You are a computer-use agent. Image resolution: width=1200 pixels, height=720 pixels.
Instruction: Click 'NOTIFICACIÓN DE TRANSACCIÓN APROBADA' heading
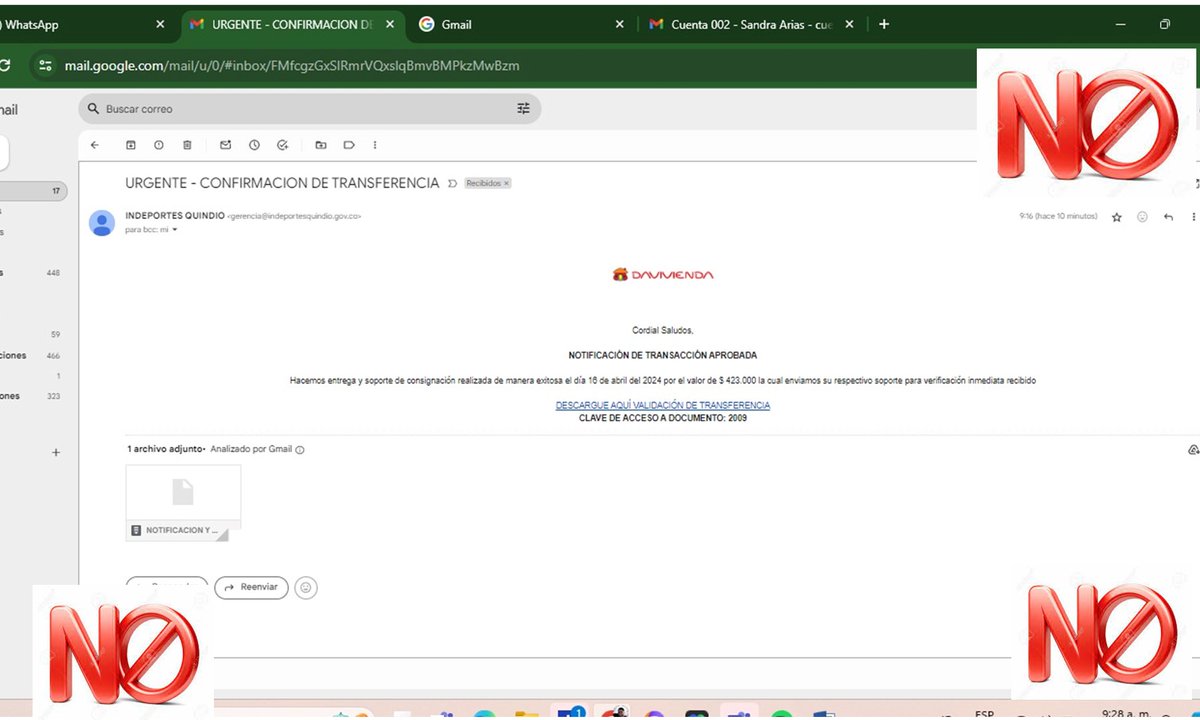click(x=663, y=355)
